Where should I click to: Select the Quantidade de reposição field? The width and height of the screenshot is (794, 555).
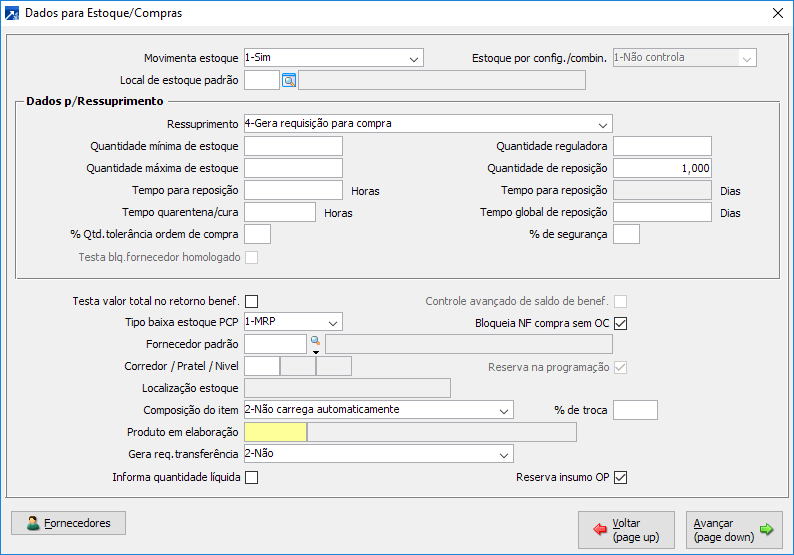(x=662, y=168)
